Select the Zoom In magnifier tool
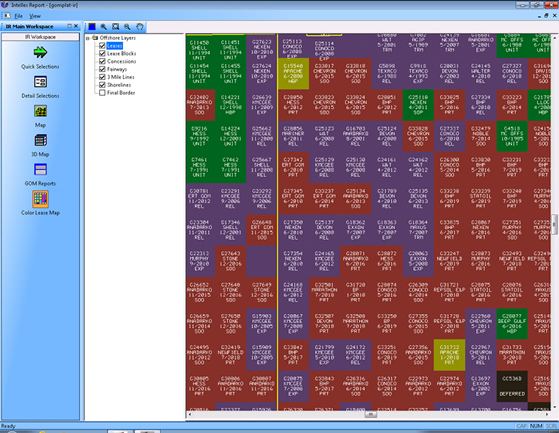 click(x=104, y=27)
